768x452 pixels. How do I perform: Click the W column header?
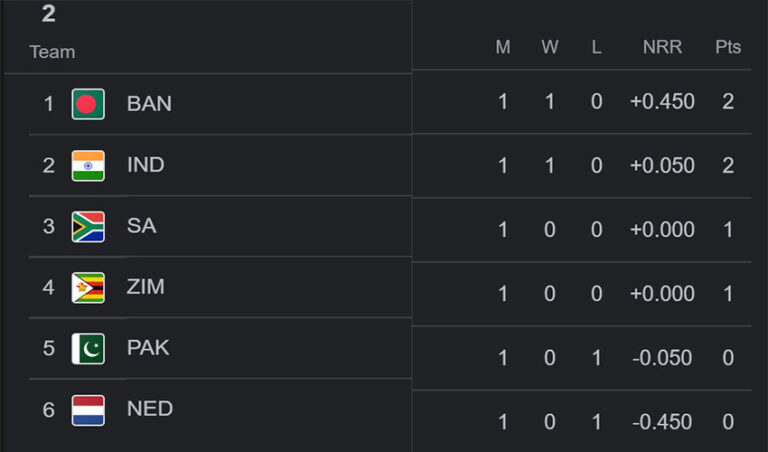[549, 48]
